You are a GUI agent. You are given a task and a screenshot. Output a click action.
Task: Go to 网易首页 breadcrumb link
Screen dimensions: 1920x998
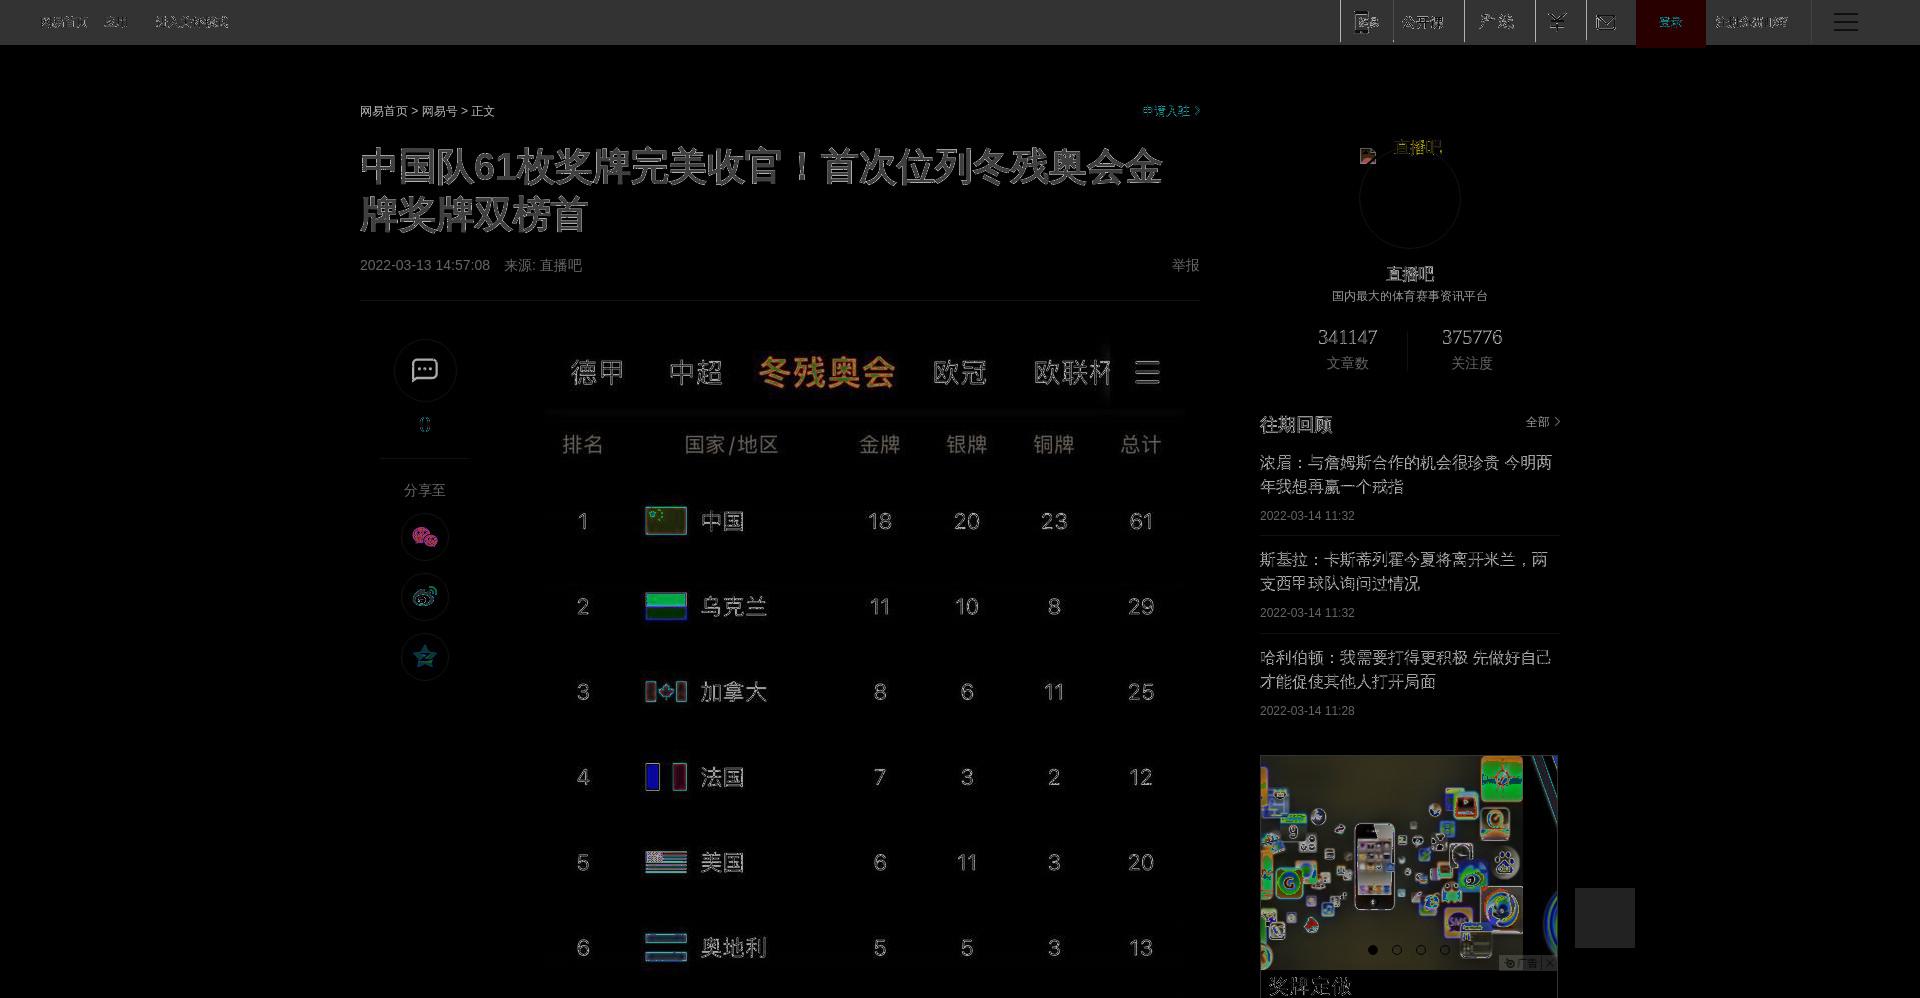click(384, 111)
